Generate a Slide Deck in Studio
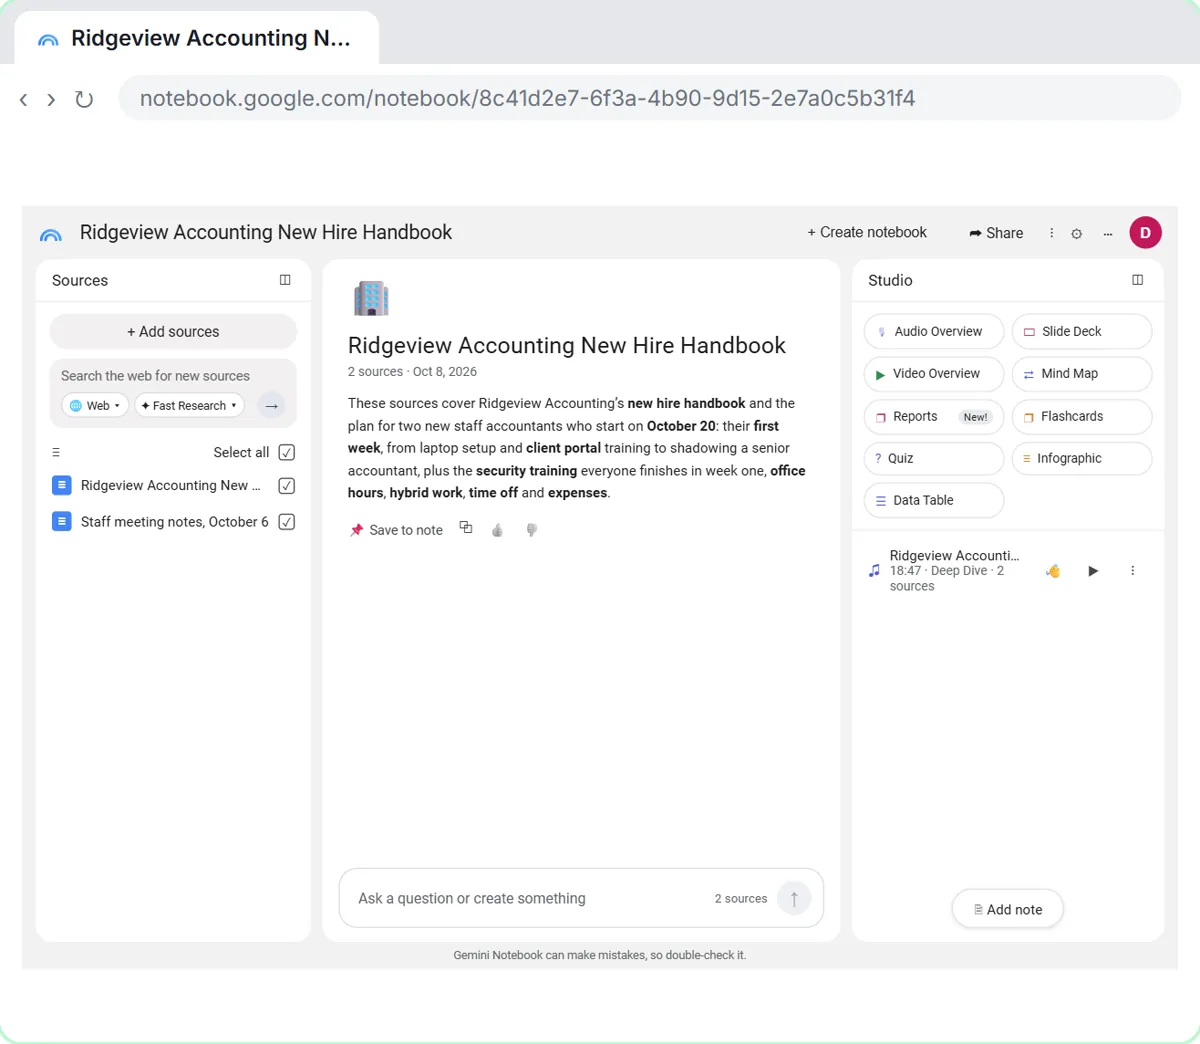Screen dimensions: 1200x1044 click(1082, 332)
